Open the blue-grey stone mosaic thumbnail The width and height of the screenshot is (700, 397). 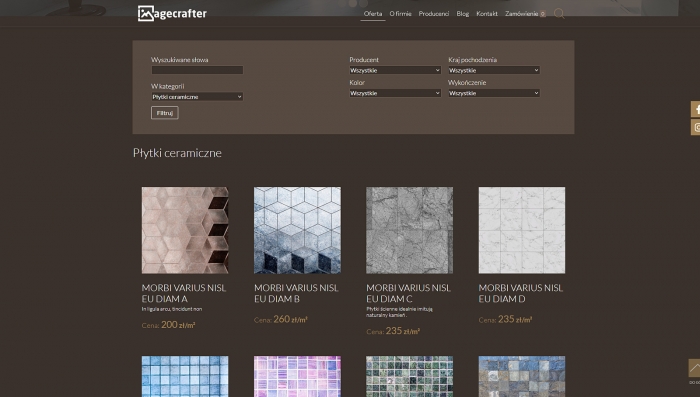point(522,376)
